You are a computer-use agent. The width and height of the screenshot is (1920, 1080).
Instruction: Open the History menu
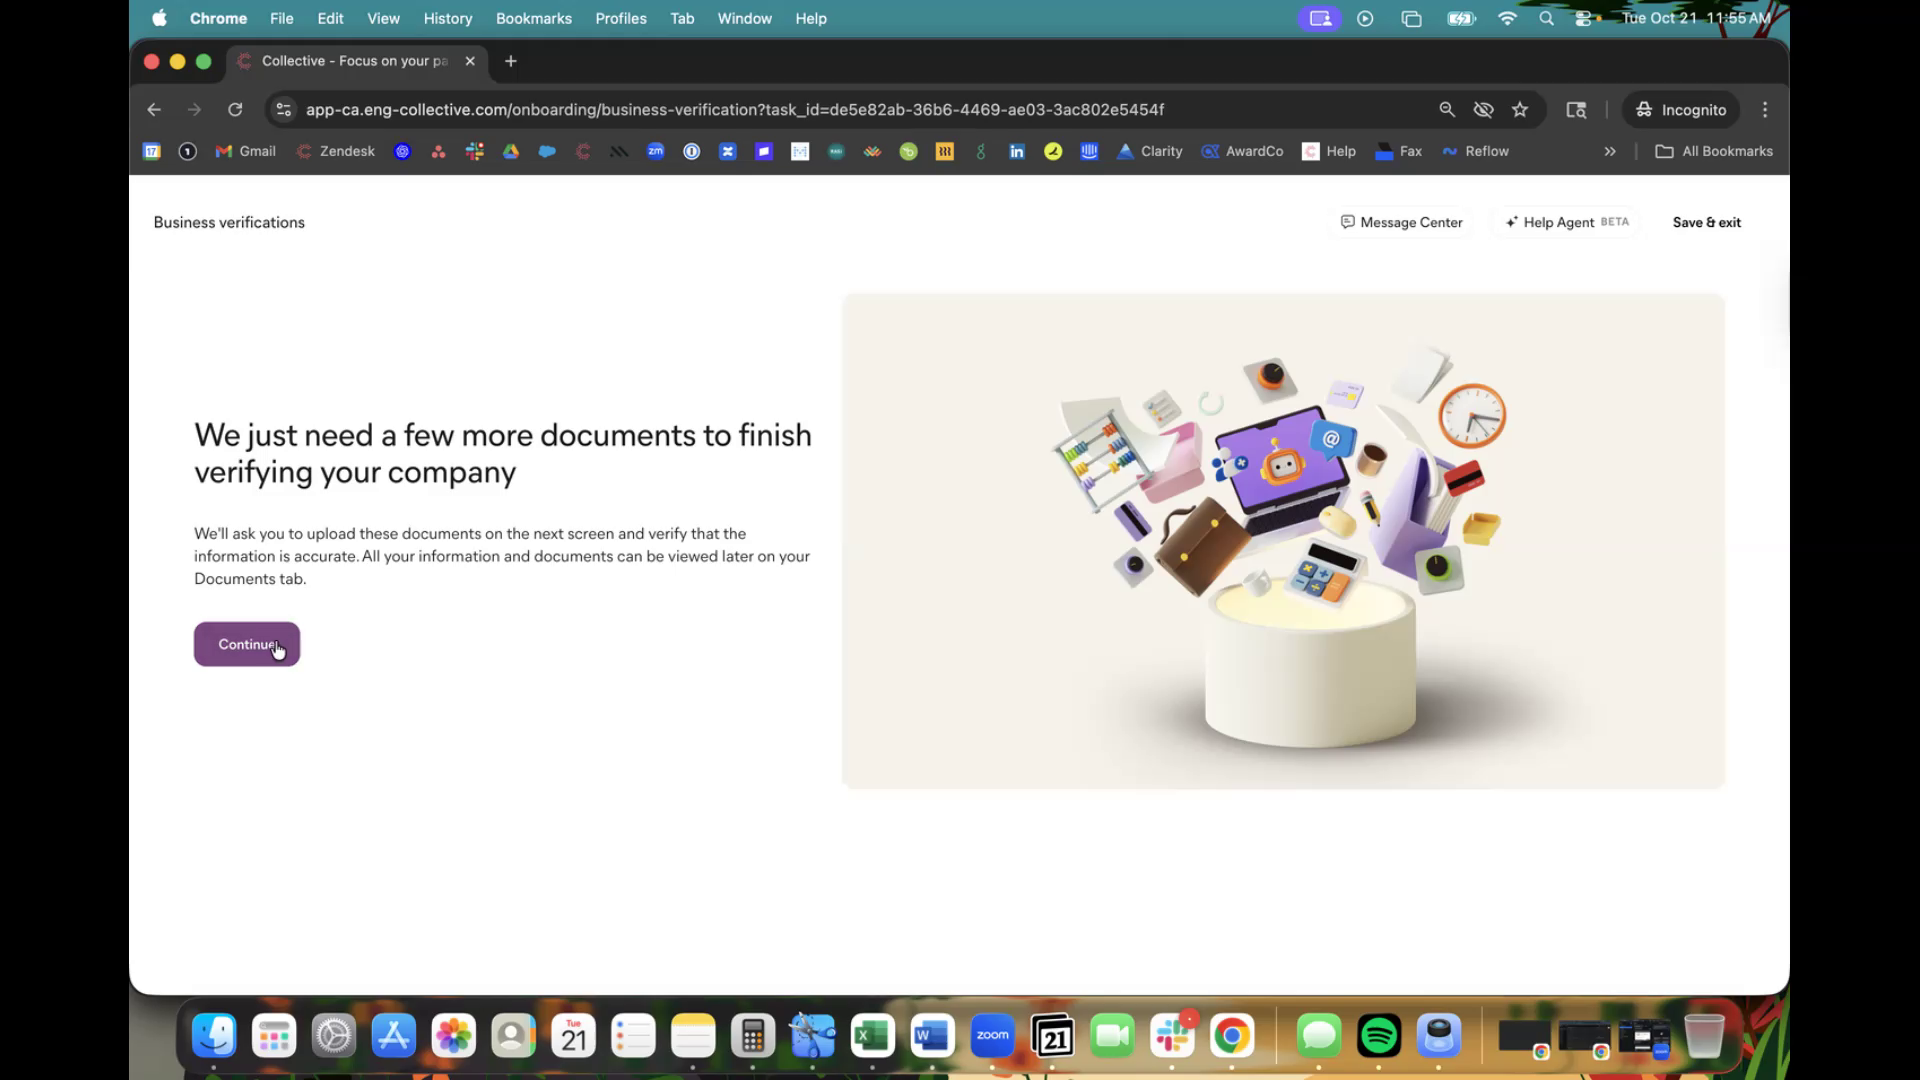(x=447, y=18)
